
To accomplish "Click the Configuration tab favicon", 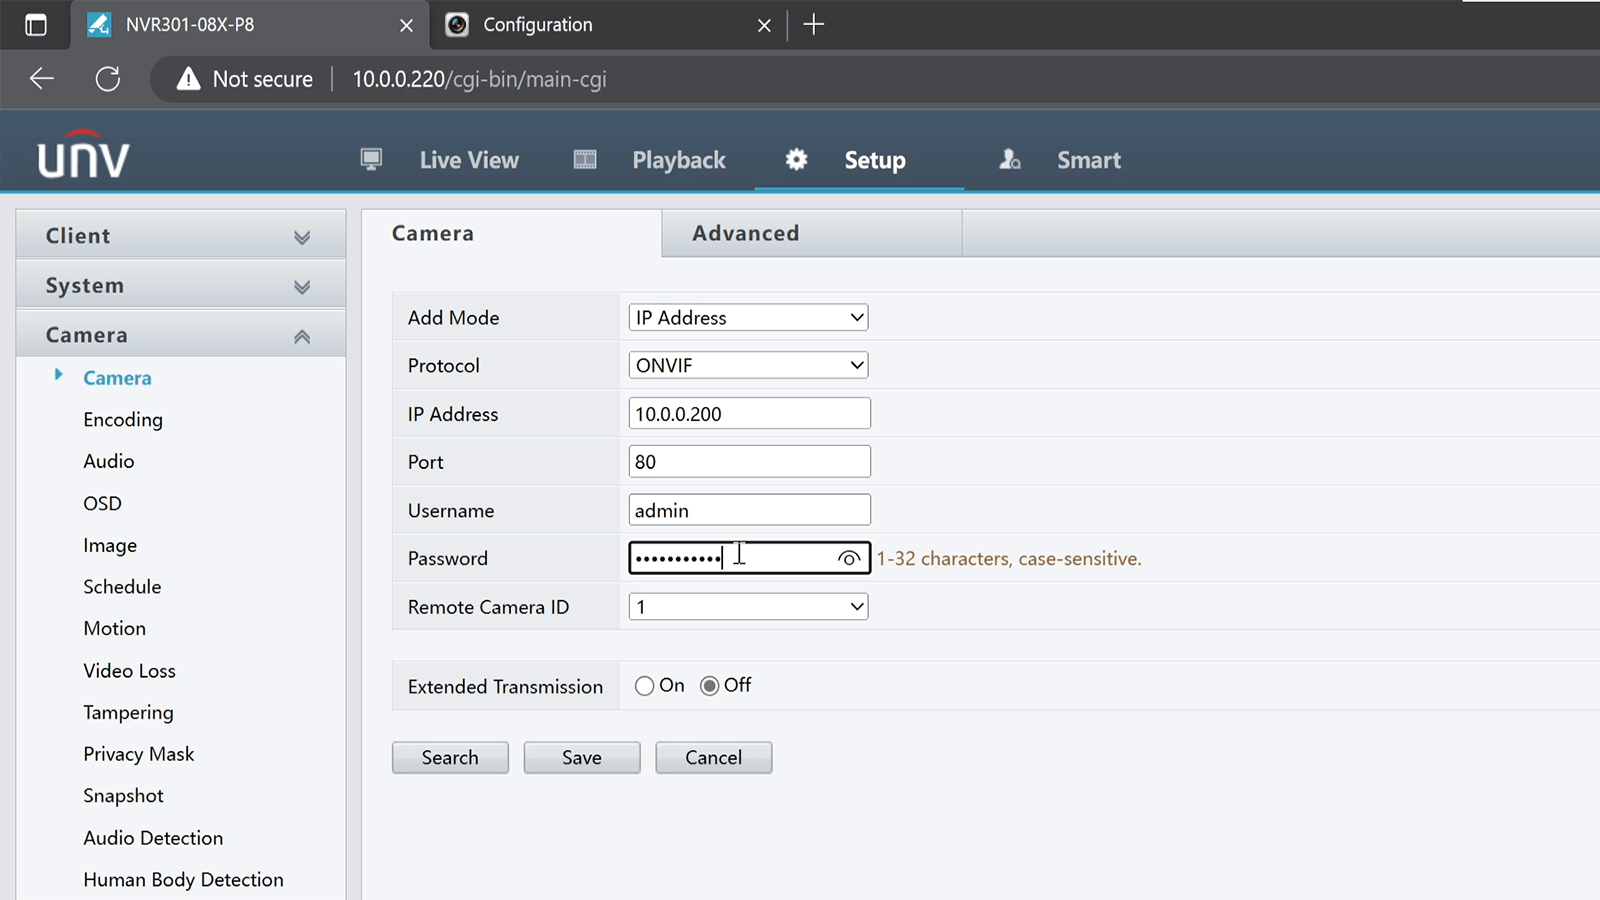I will tap(457, 25).
